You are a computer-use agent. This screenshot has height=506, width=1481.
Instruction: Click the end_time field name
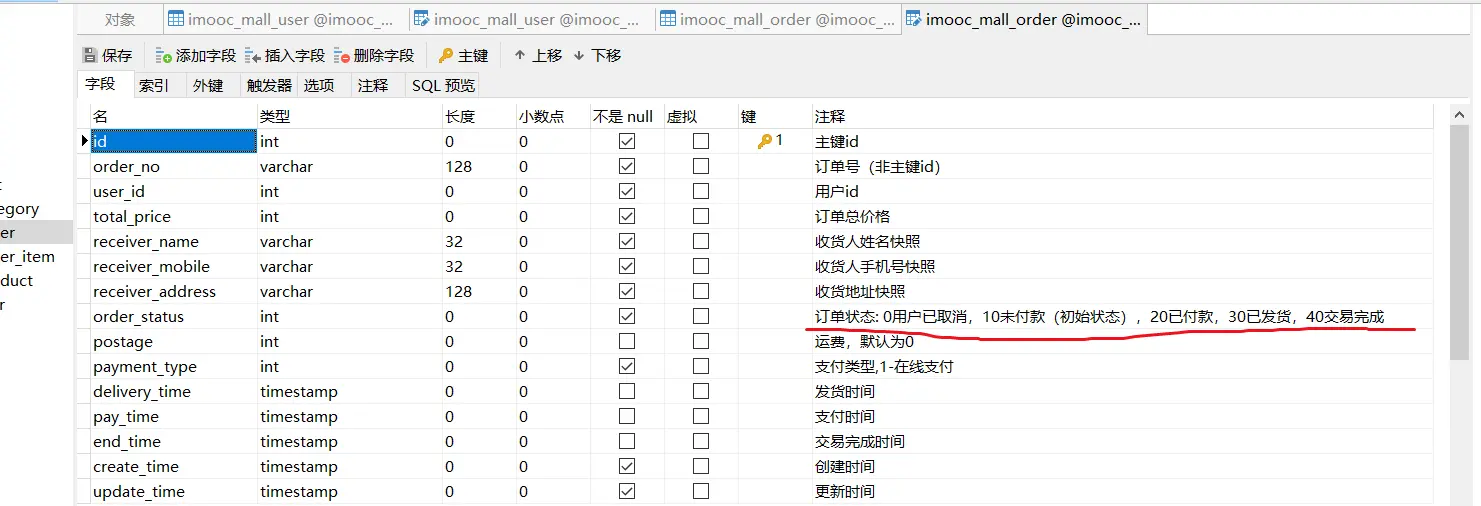pyautogui.click(x=127, y=442)
